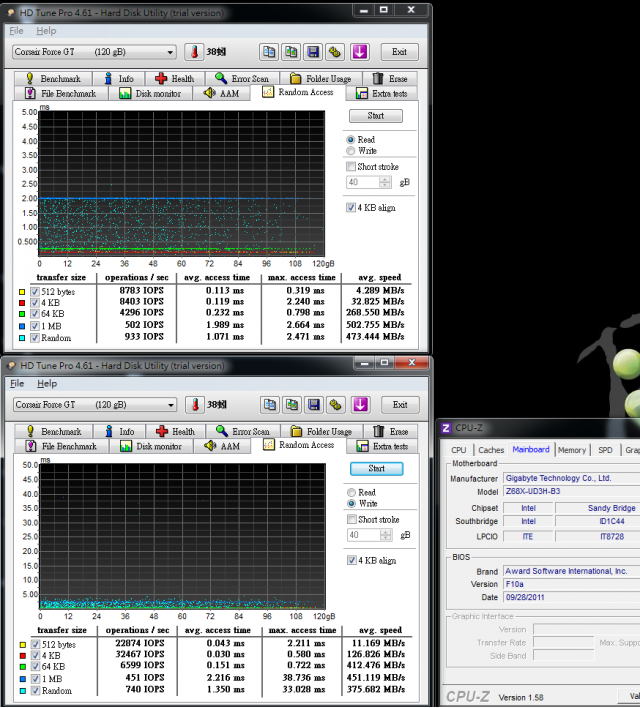Click short stroke size stepper in top HD Tune
Image resolution: width=640 pixels, height=708 pixels.
[x=385, y=182]
